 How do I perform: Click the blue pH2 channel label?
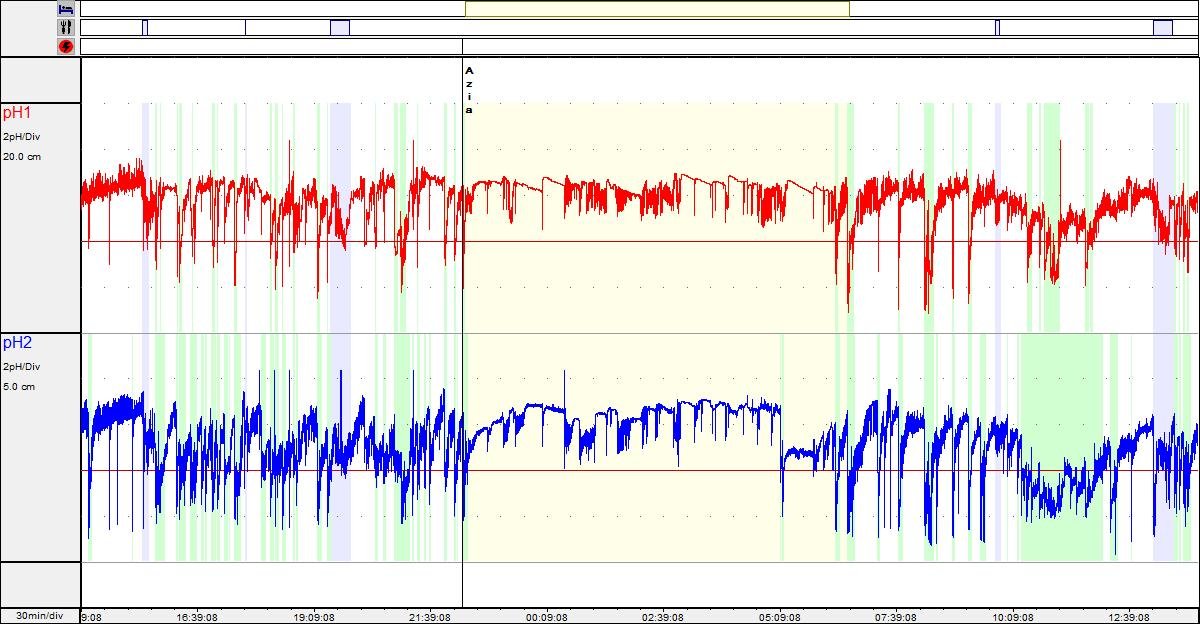tap(17, 343)
